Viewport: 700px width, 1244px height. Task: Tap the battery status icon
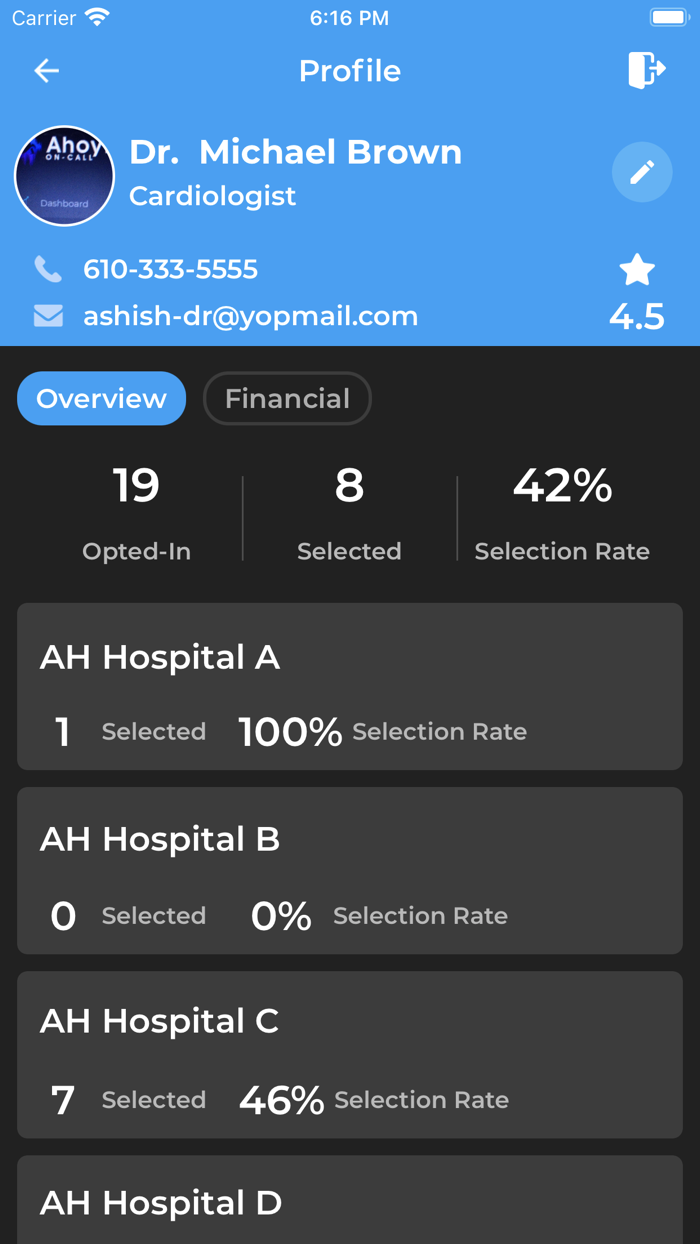pos(667,18)
